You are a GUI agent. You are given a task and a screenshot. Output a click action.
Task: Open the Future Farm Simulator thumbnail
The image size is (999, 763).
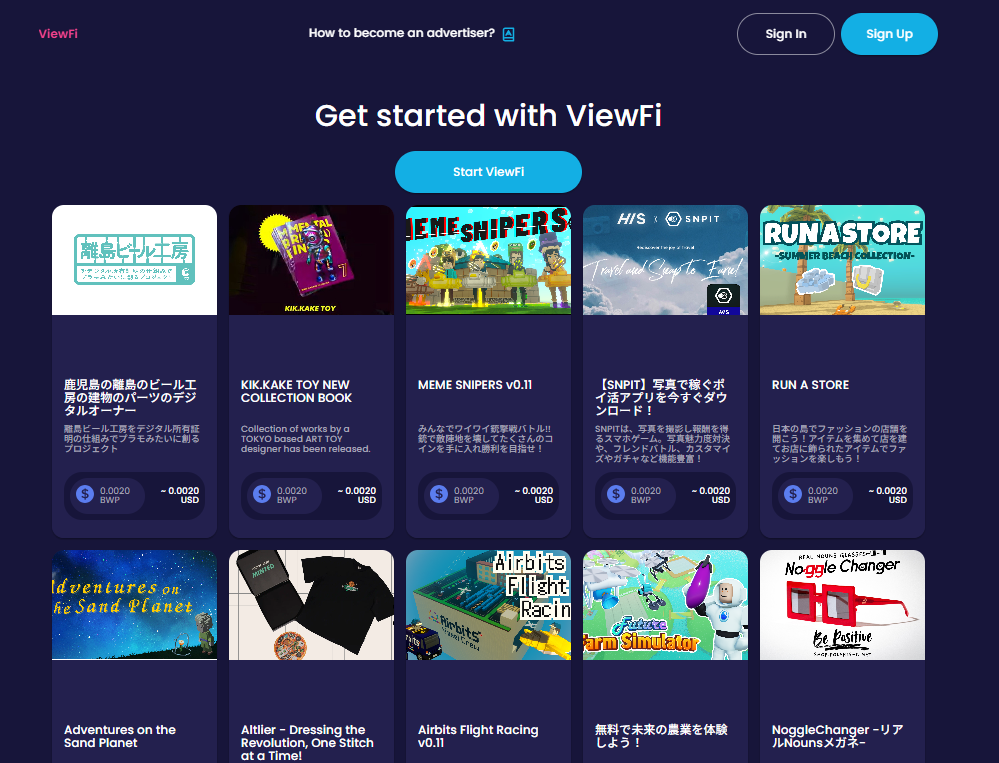tap(666, 605)
